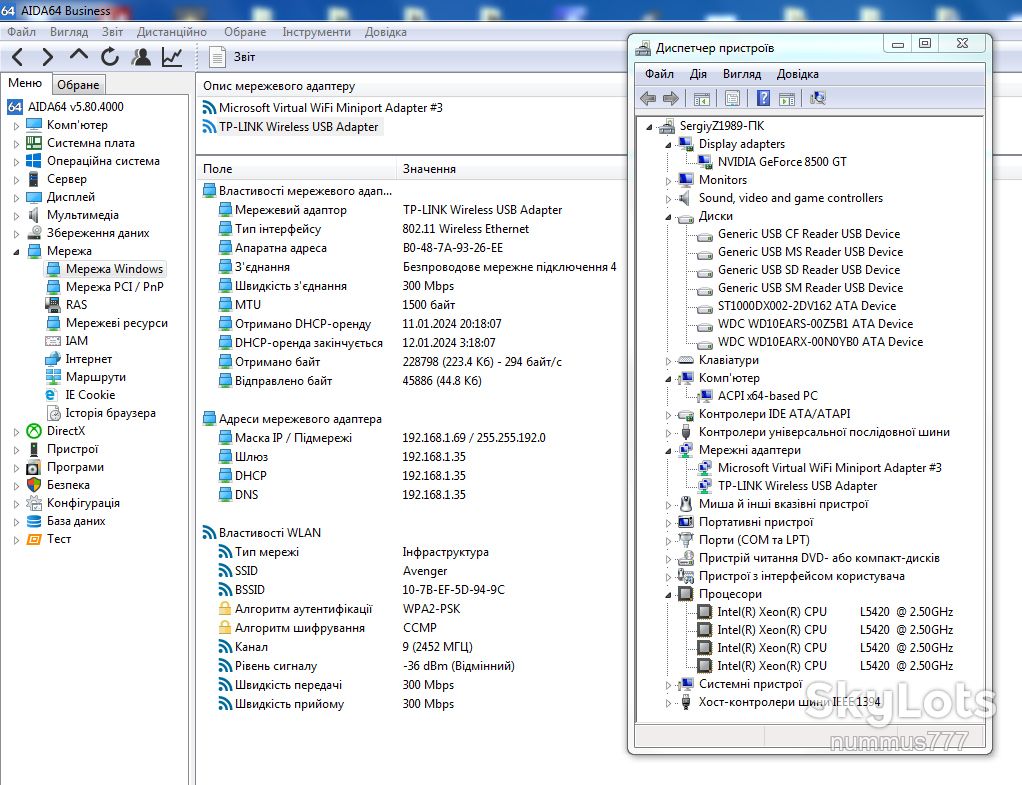Image resolution: width=1022 pixels, height=785 pixels.
Task: Click the NVIDIA GeForce 8500 GT device icon
Action: click(705, 162)
